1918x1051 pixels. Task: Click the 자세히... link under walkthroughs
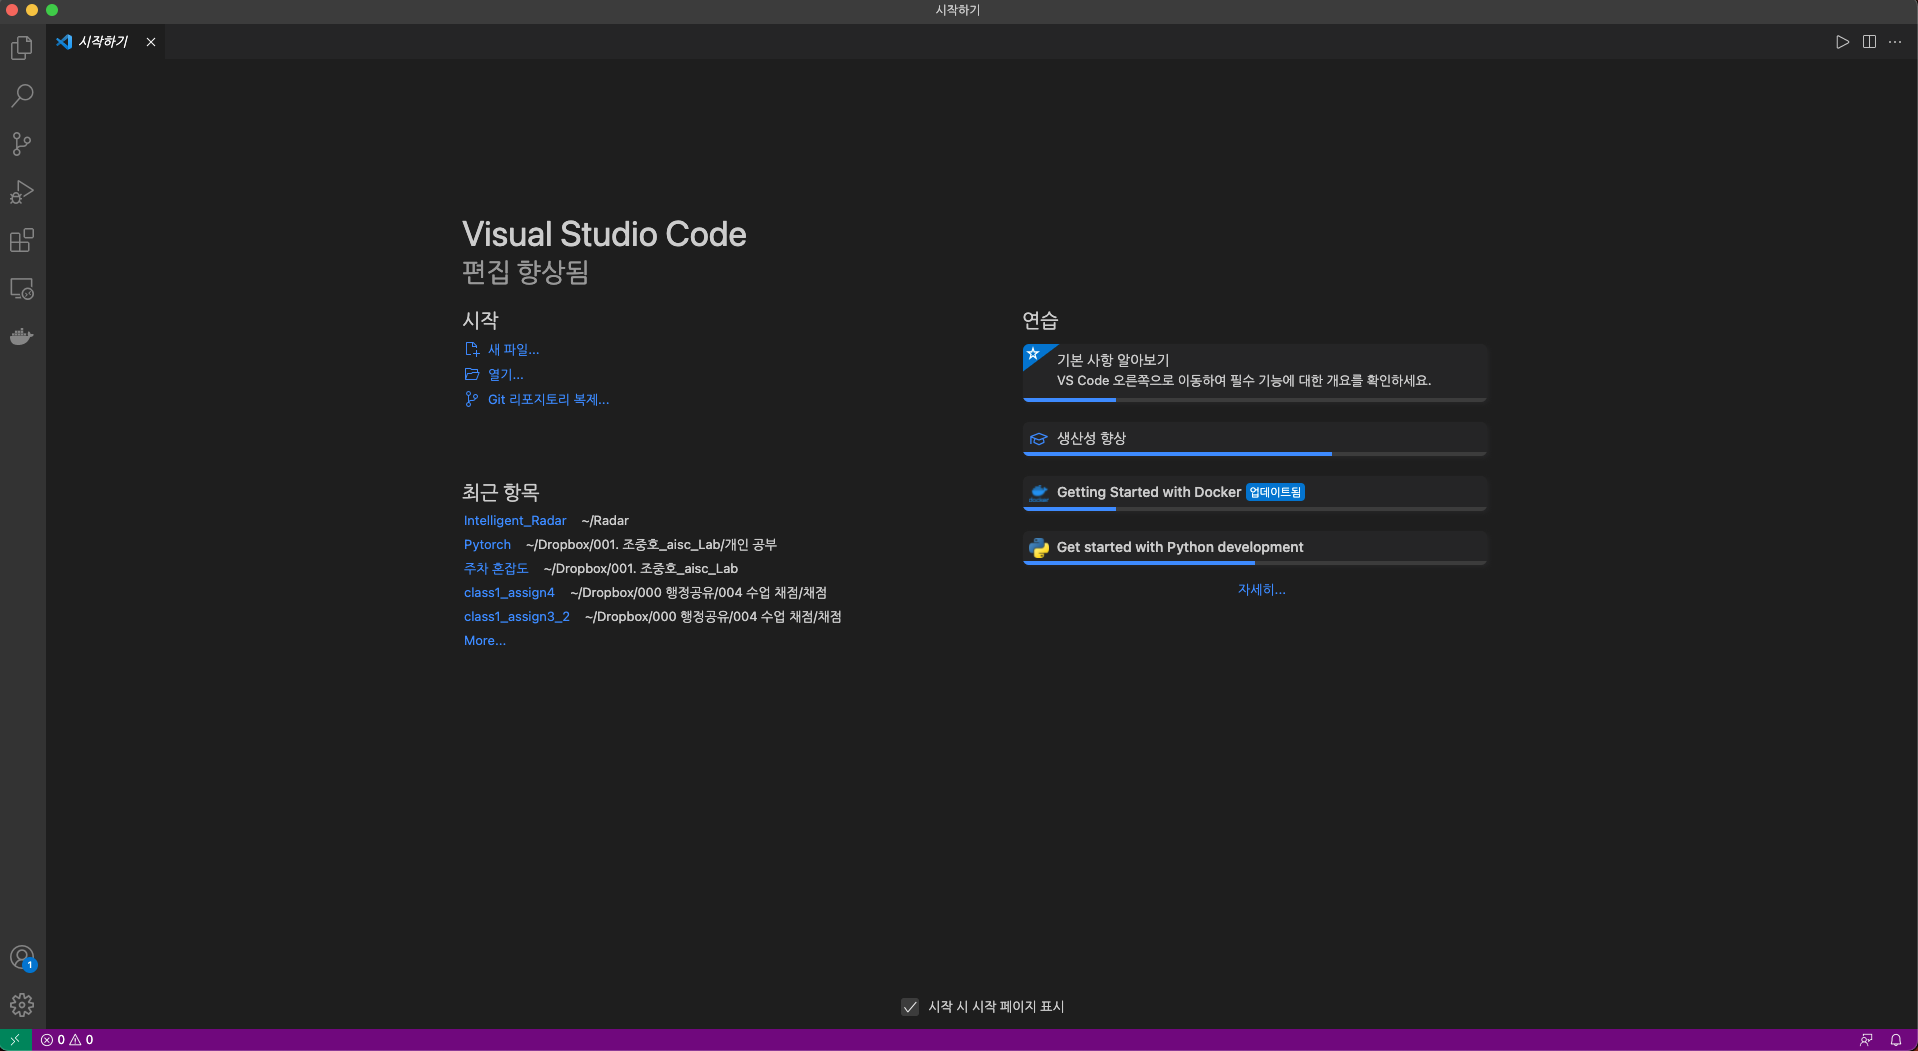1262,590
